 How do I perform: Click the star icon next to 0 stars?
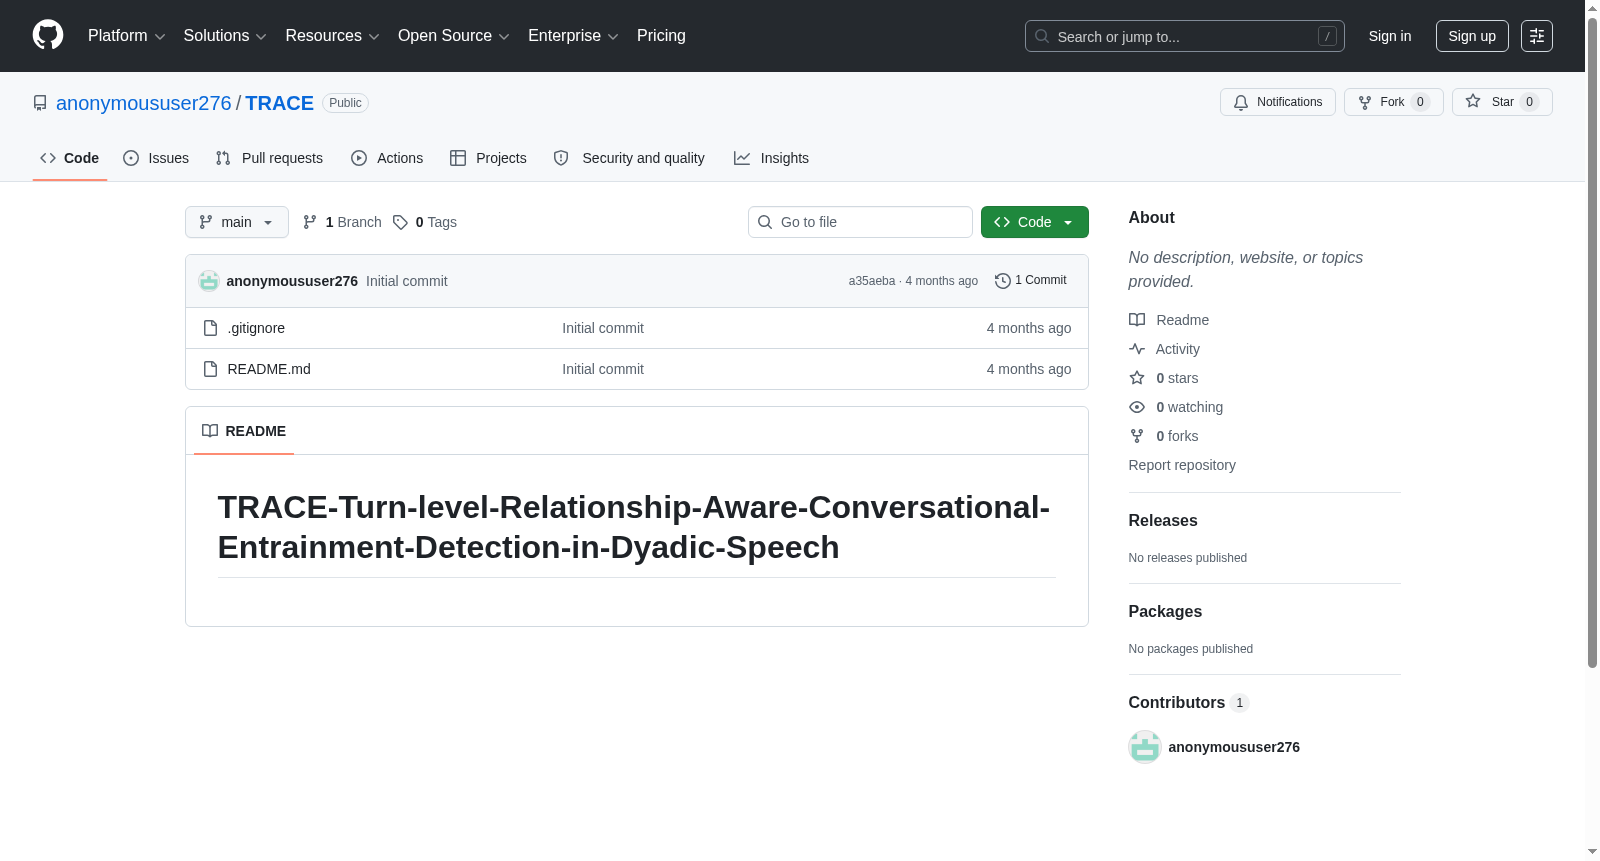1137,378
